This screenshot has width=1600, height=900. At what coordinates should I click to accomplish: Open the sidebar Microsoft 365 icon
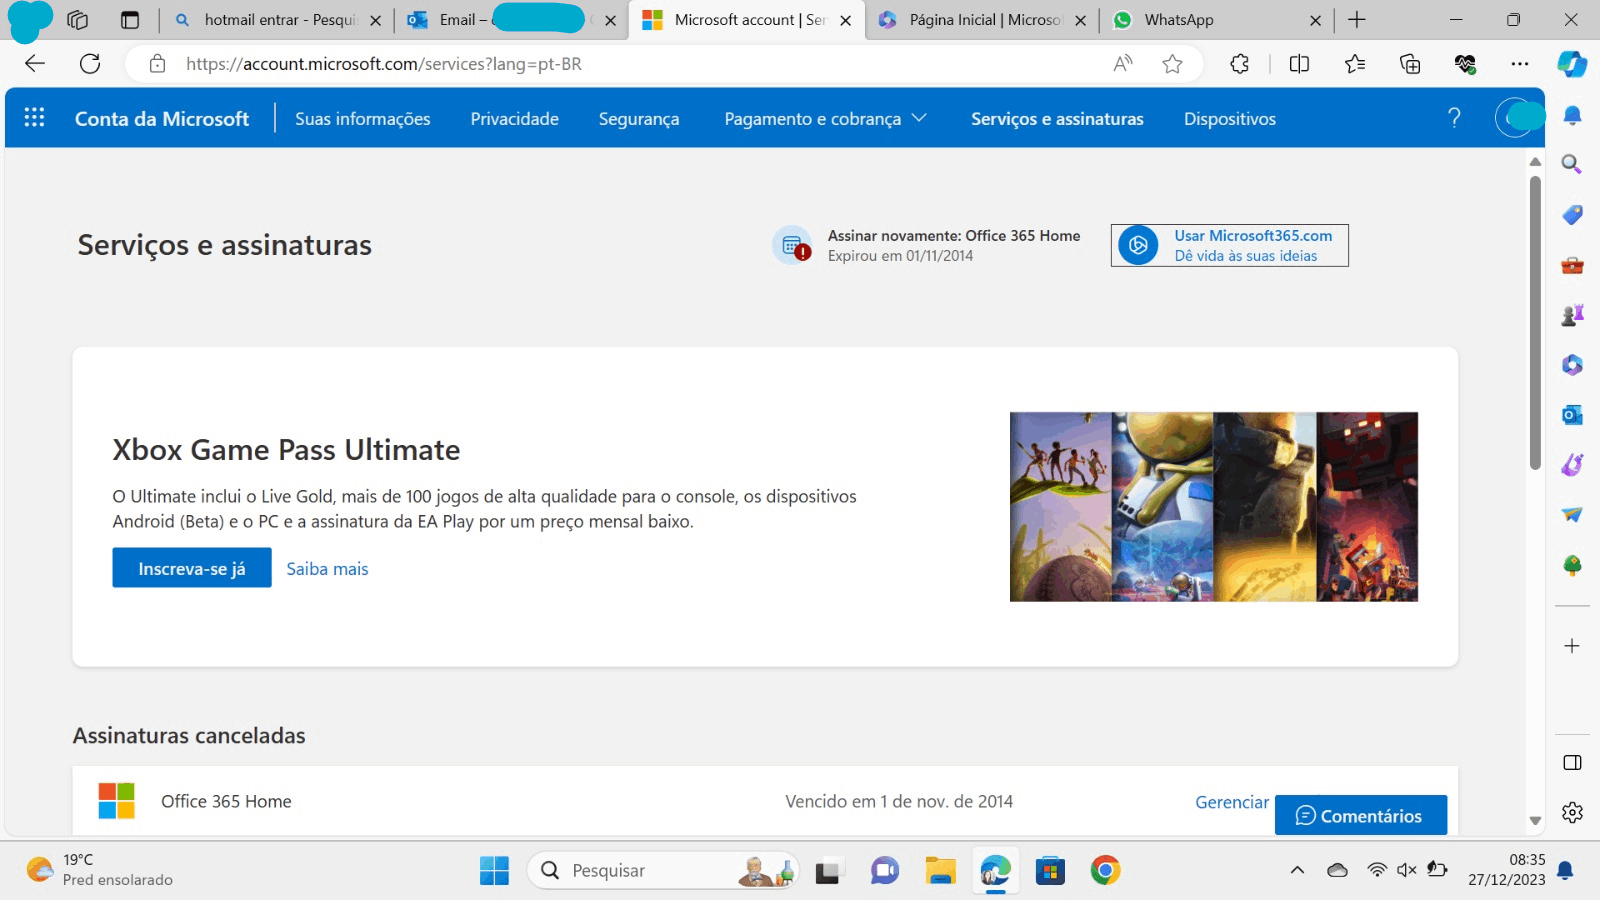[x=1572, y=365]
